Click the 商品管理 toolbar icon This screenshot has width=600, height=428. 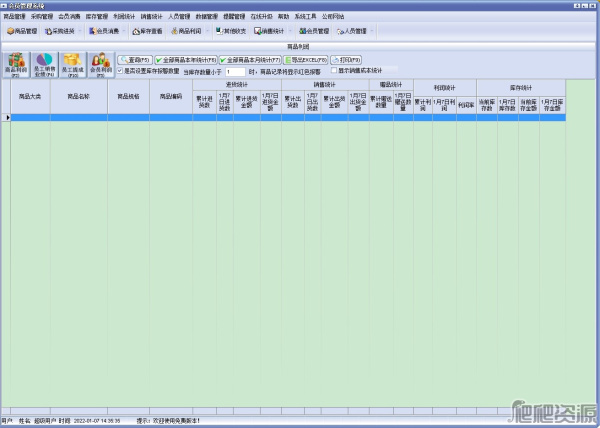coord(20,31)
